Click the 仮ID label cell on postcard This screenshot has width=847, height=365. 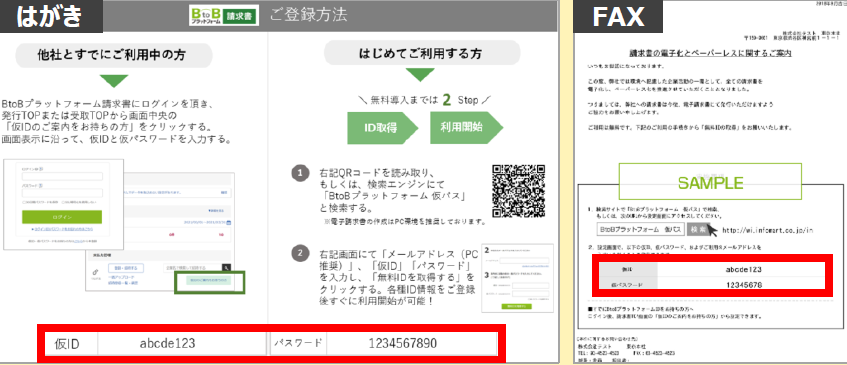click(67, 343)
